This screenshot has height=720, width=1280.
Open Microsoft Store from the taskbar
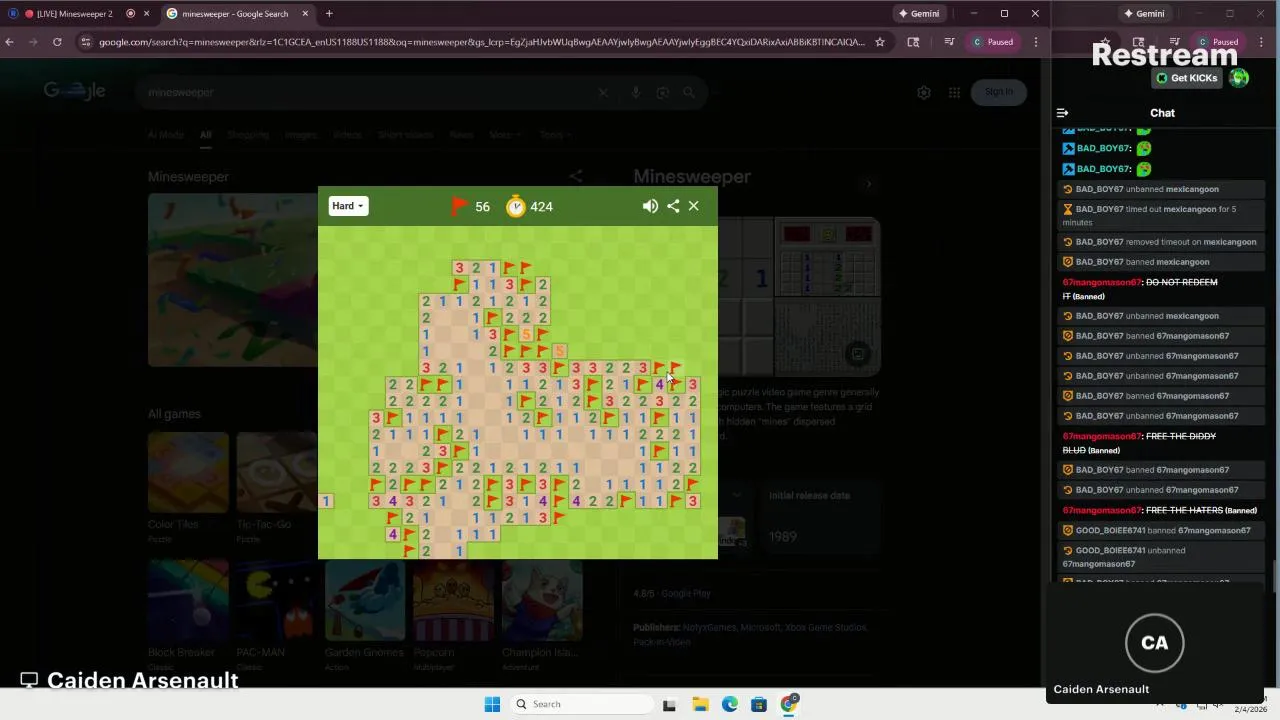point(759,704)
